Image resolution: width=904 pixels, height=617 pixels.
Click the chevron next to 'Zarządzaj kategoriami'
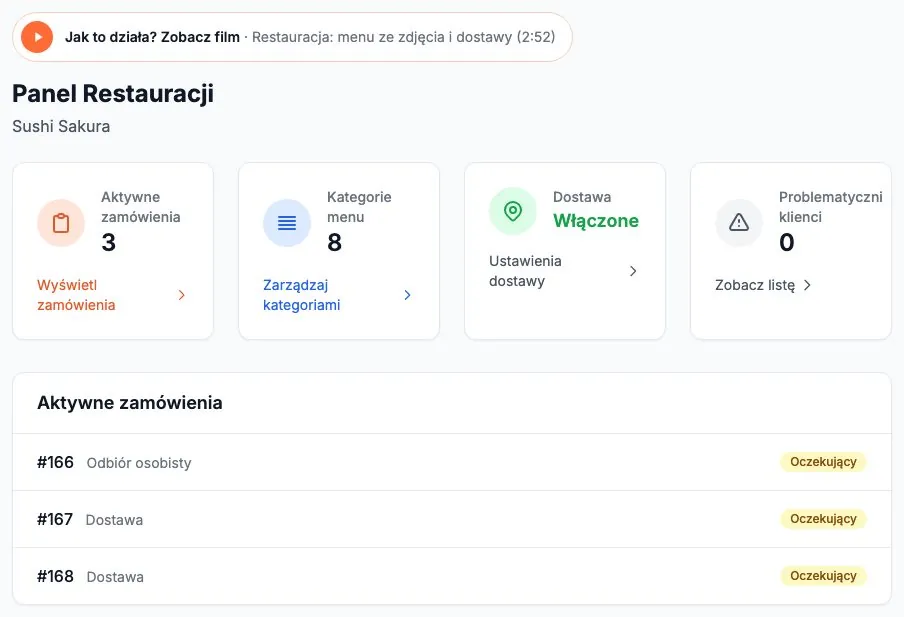click(408, 295)
